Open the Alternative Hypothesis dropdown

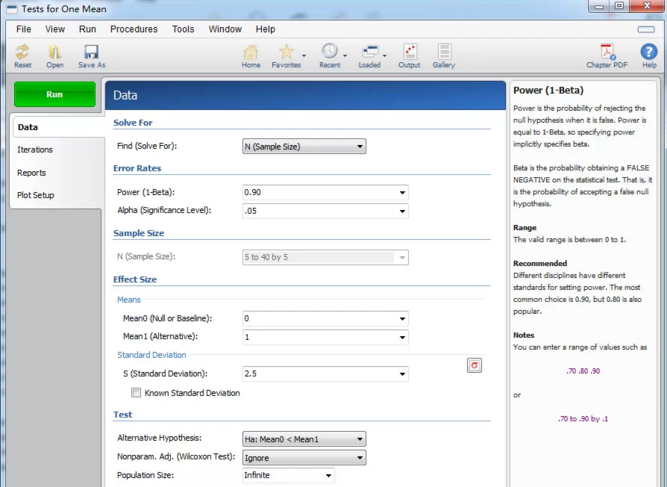coord(304,439)
